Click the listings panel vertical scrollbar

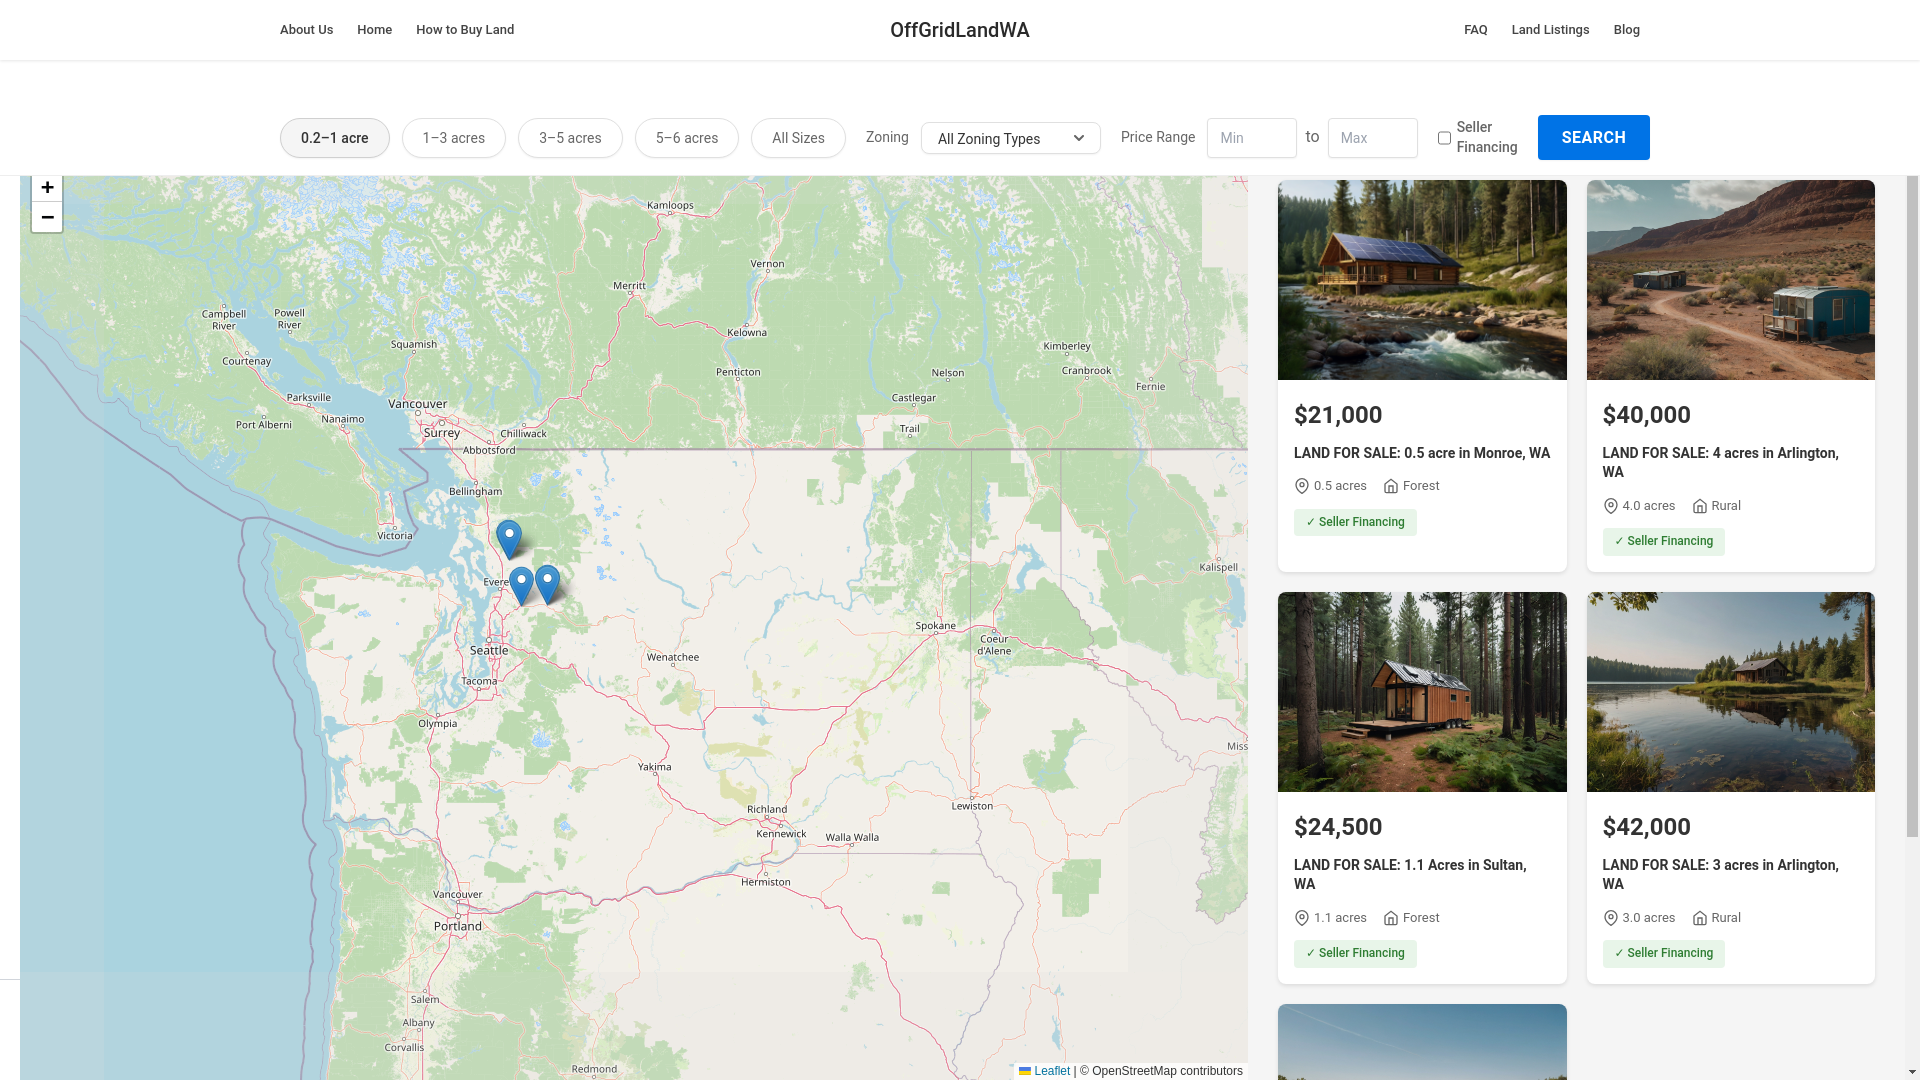tap(1912, 506)
